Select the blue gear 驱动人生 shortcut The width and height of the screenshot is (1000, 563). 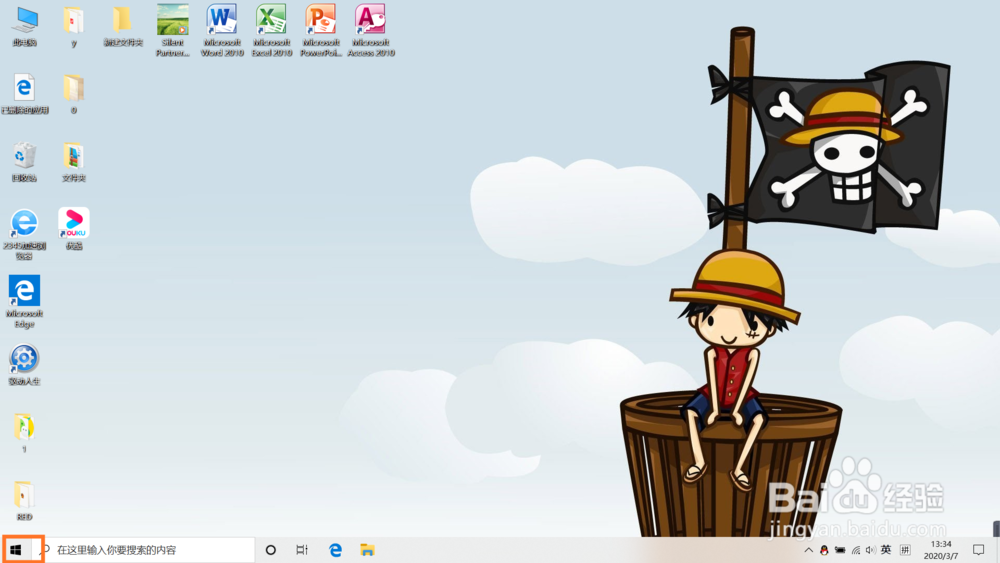[24, 365]
